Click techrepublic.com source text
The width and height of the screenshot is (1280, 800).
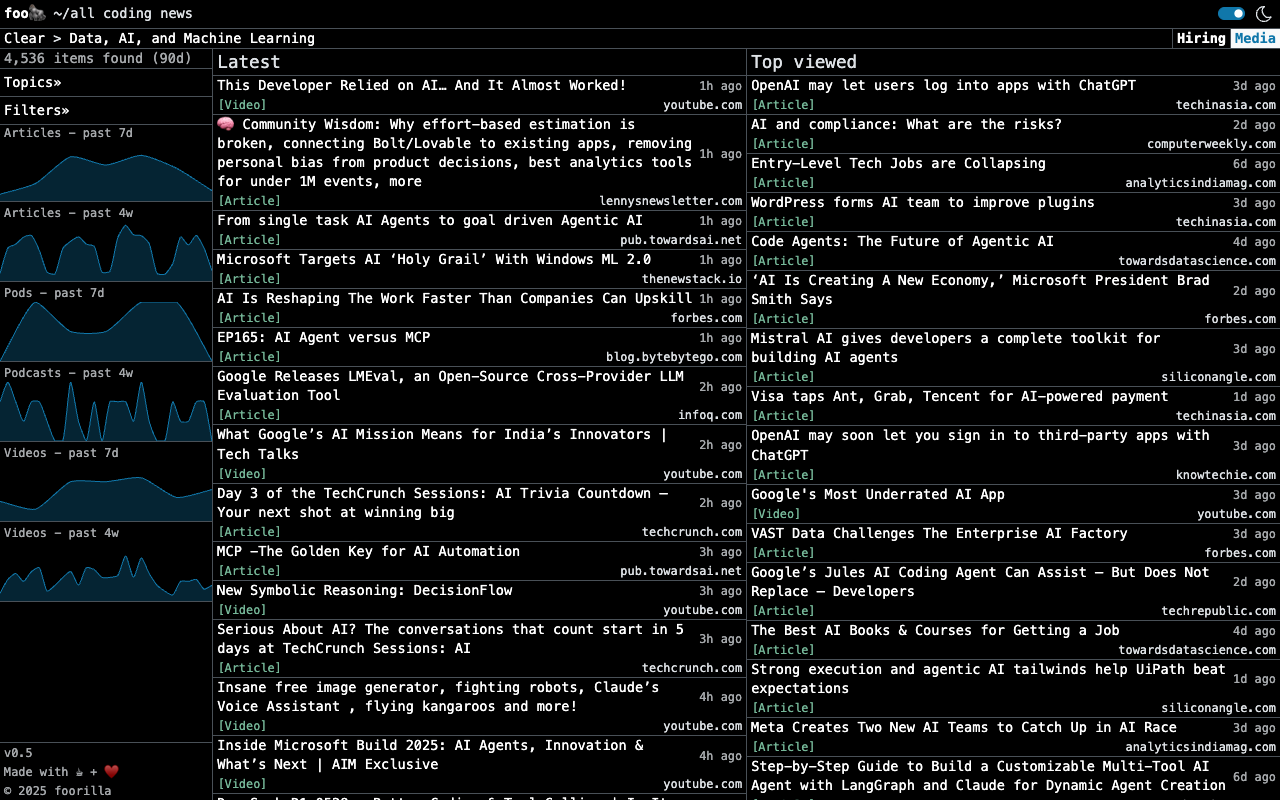(1218, 611)
